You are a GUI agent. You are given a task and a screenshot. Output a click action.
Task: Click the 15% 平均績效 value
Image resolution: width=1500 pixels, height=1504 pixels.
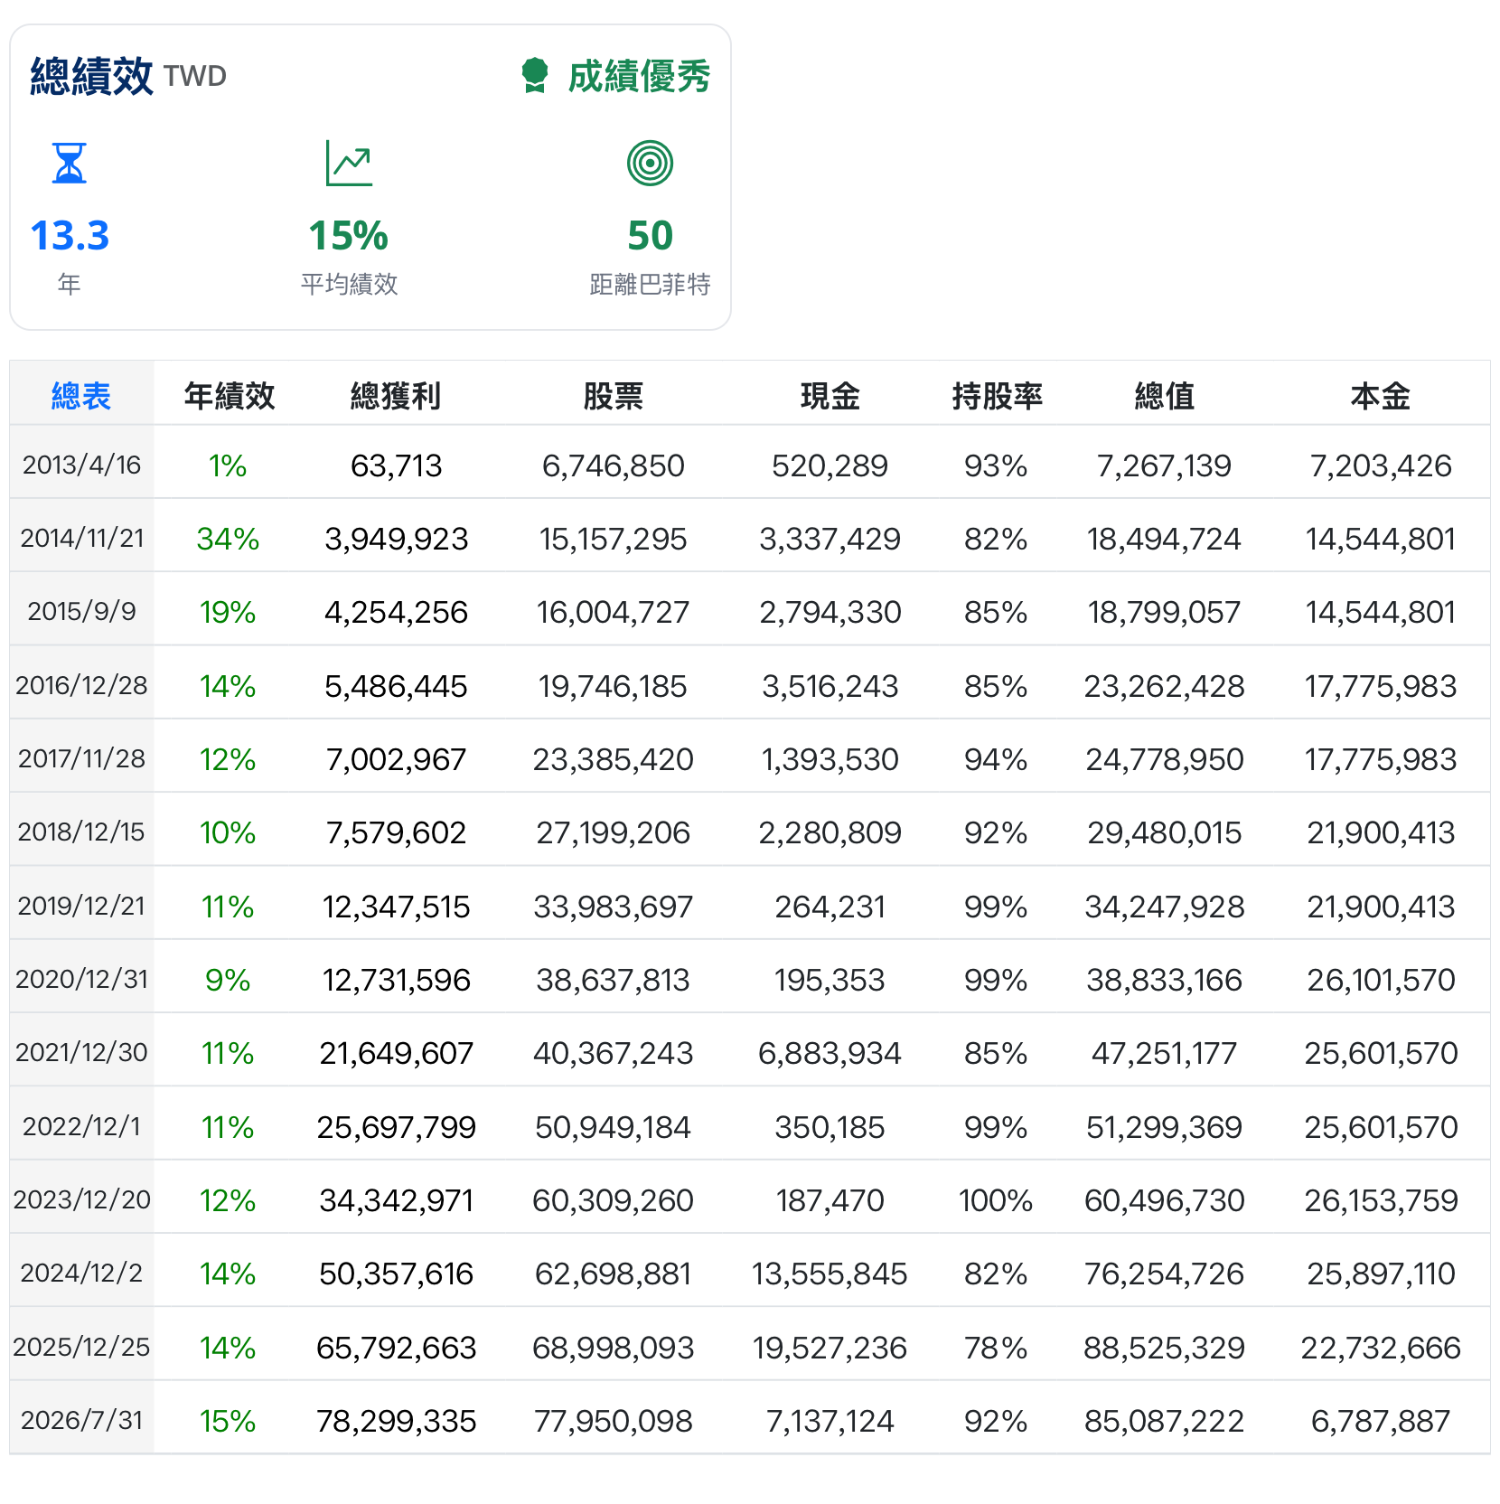tap(349, 236)
